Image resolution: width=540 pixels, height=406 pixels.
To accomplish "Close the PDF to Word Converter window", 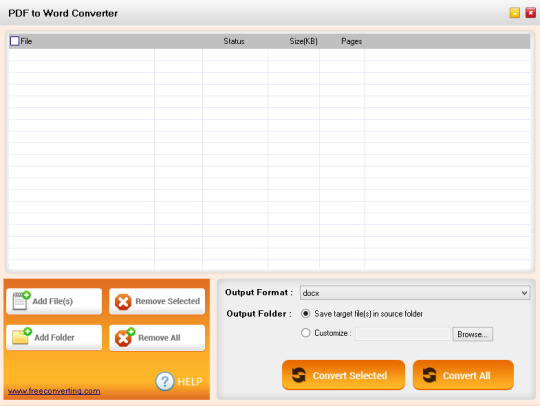I will tap(530, 13).
